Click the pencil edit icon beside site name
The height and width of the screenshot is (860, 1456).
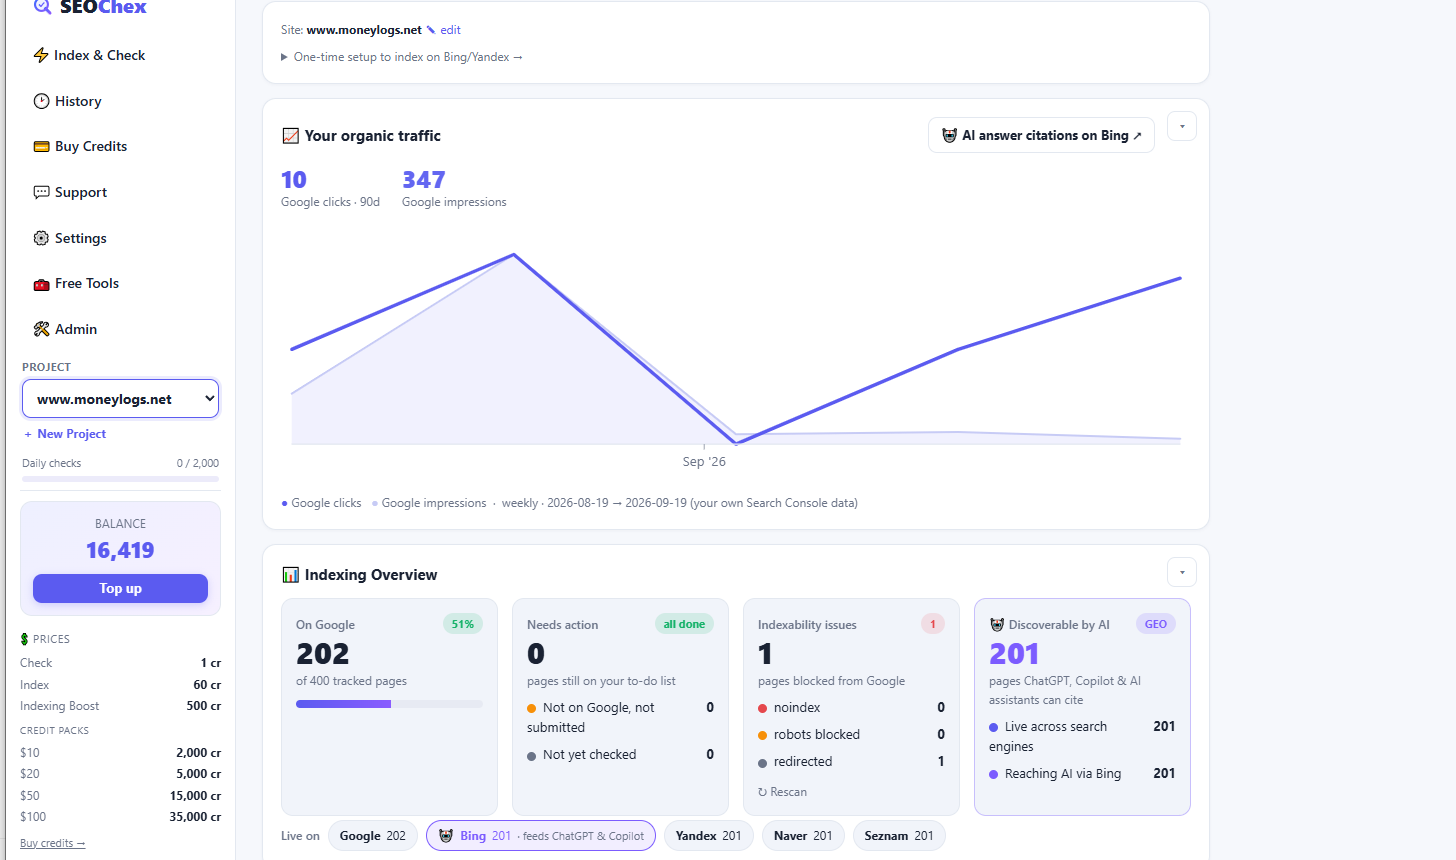431,30
